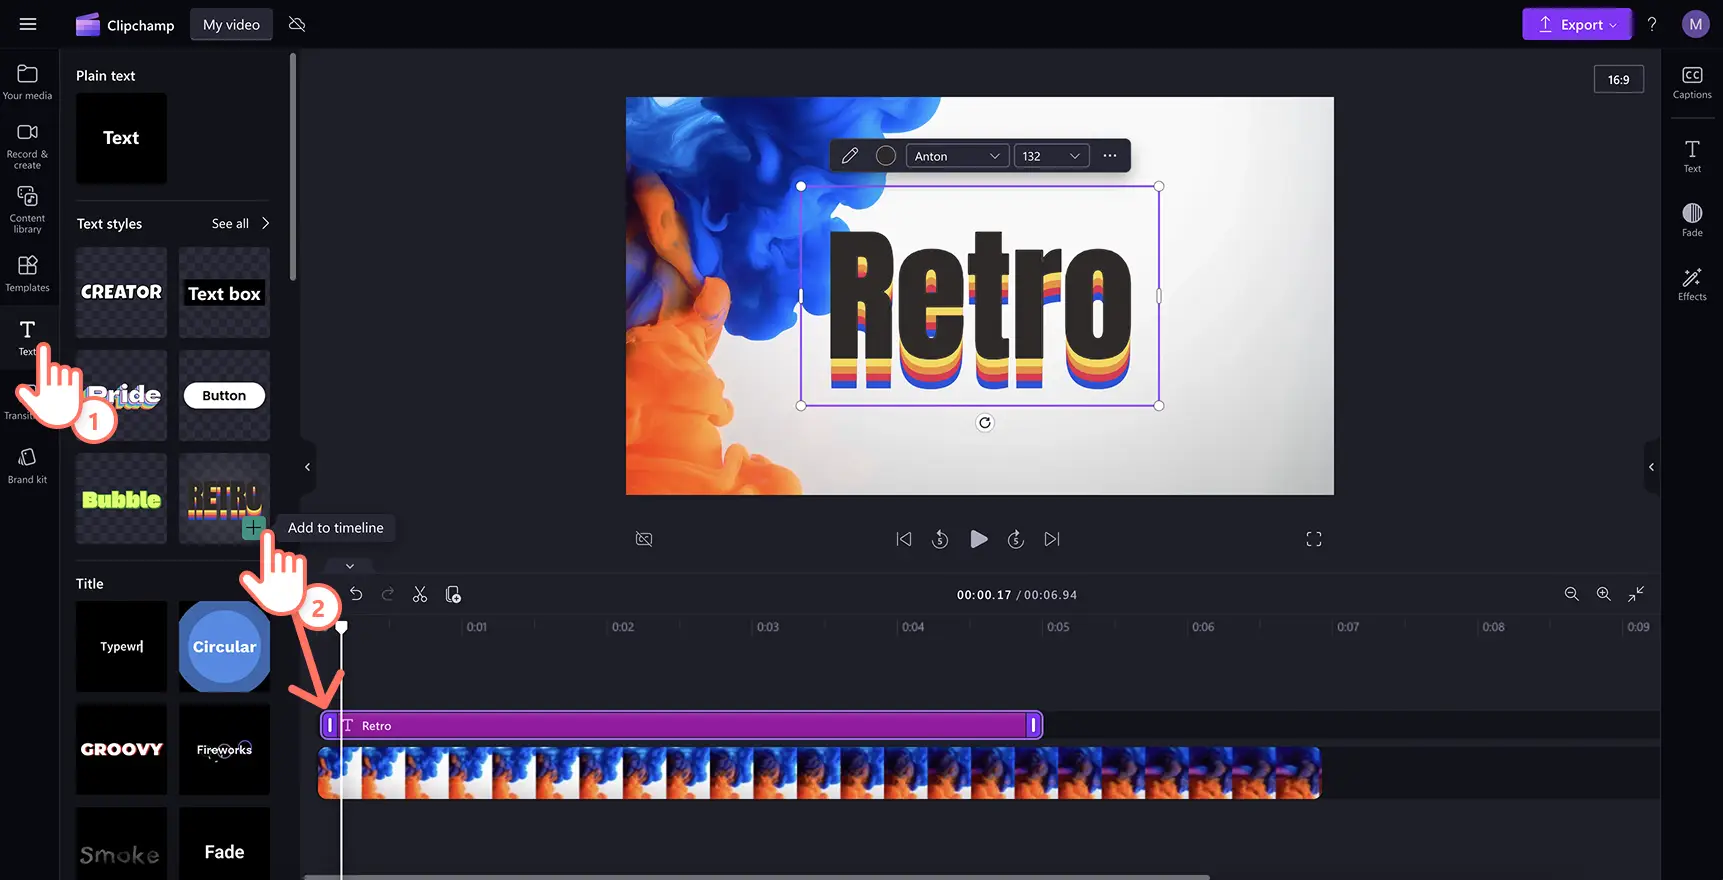Click the duplicate clip icon
The image size is (1723, 880).
click(453, 594)
